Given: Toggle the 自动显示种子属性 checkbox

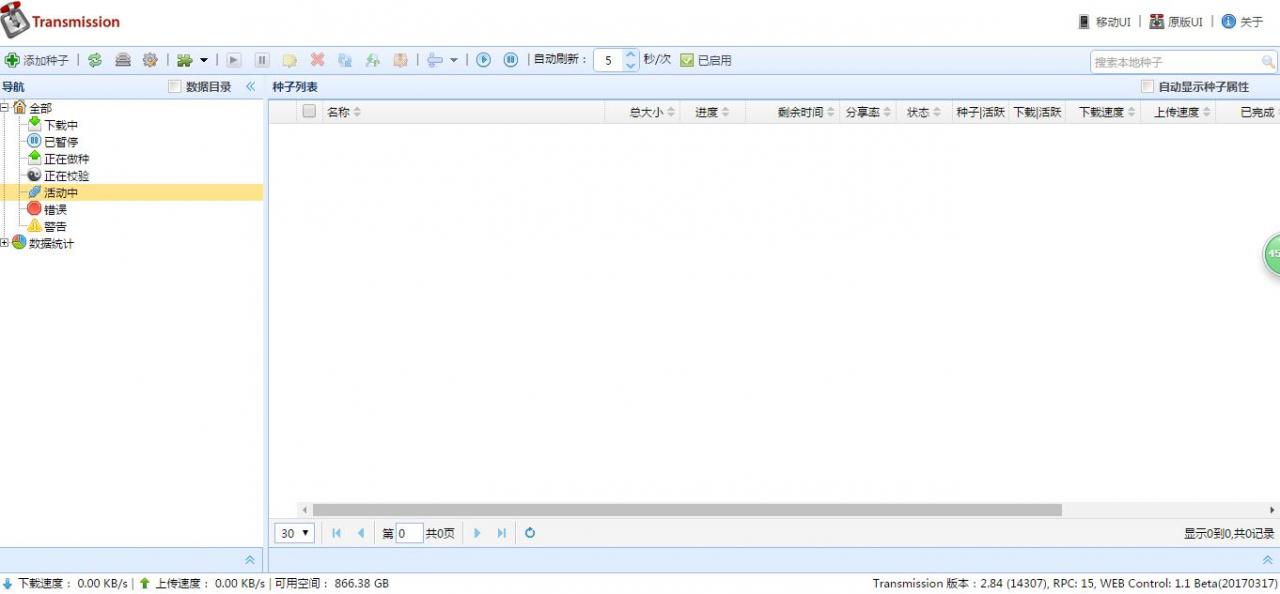Looking at the screenshot, I should (1148, 87).
